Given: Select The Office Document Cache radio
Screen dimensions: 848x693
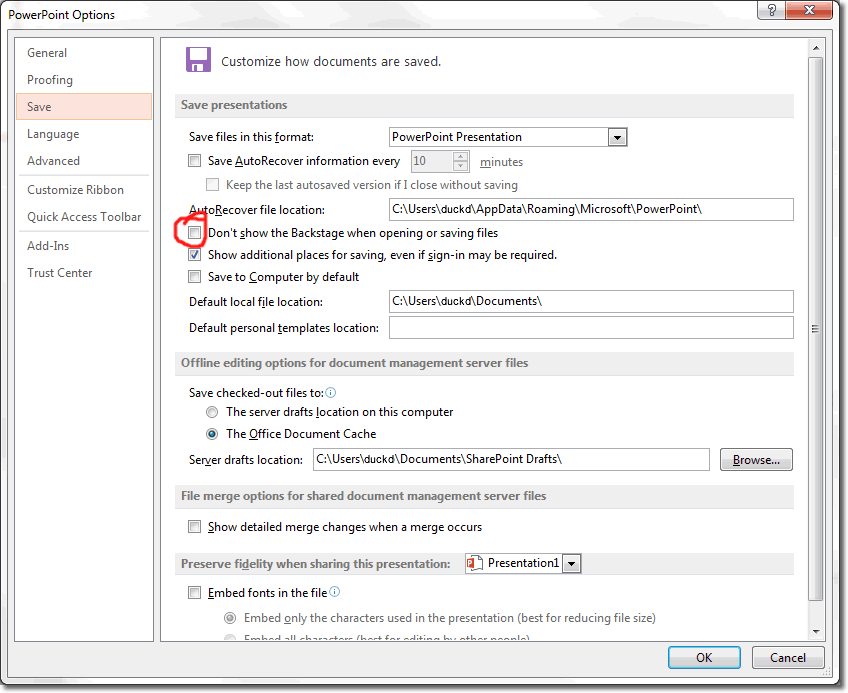Looking at the screenshot, I should pyautogui.click(x=212, y=434).
